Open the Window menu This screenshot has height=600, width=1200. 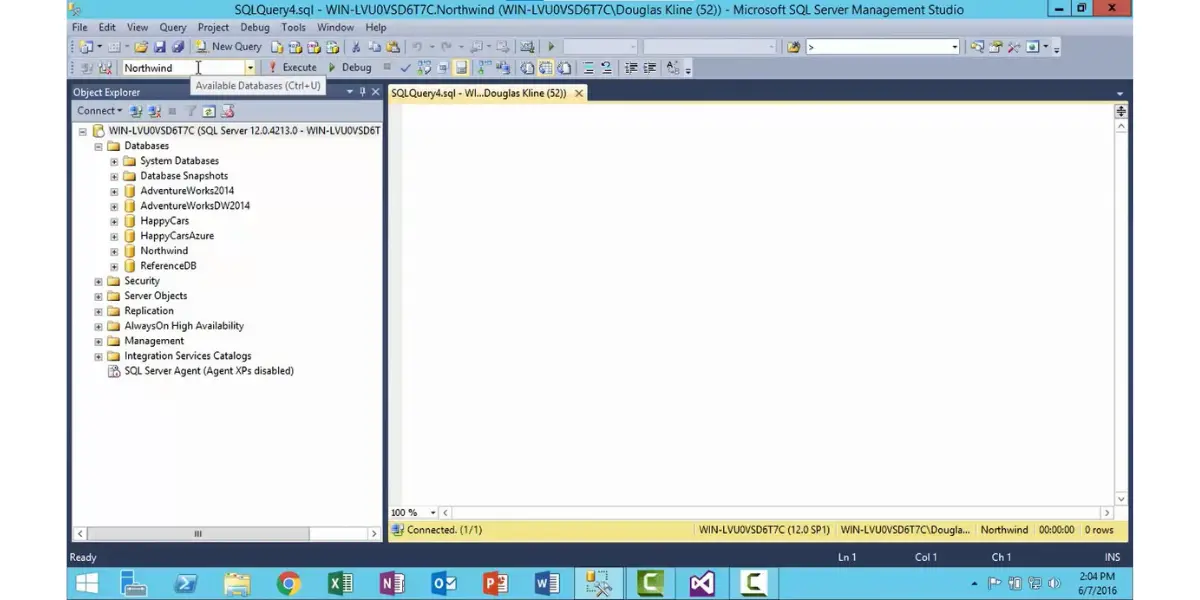335,27
